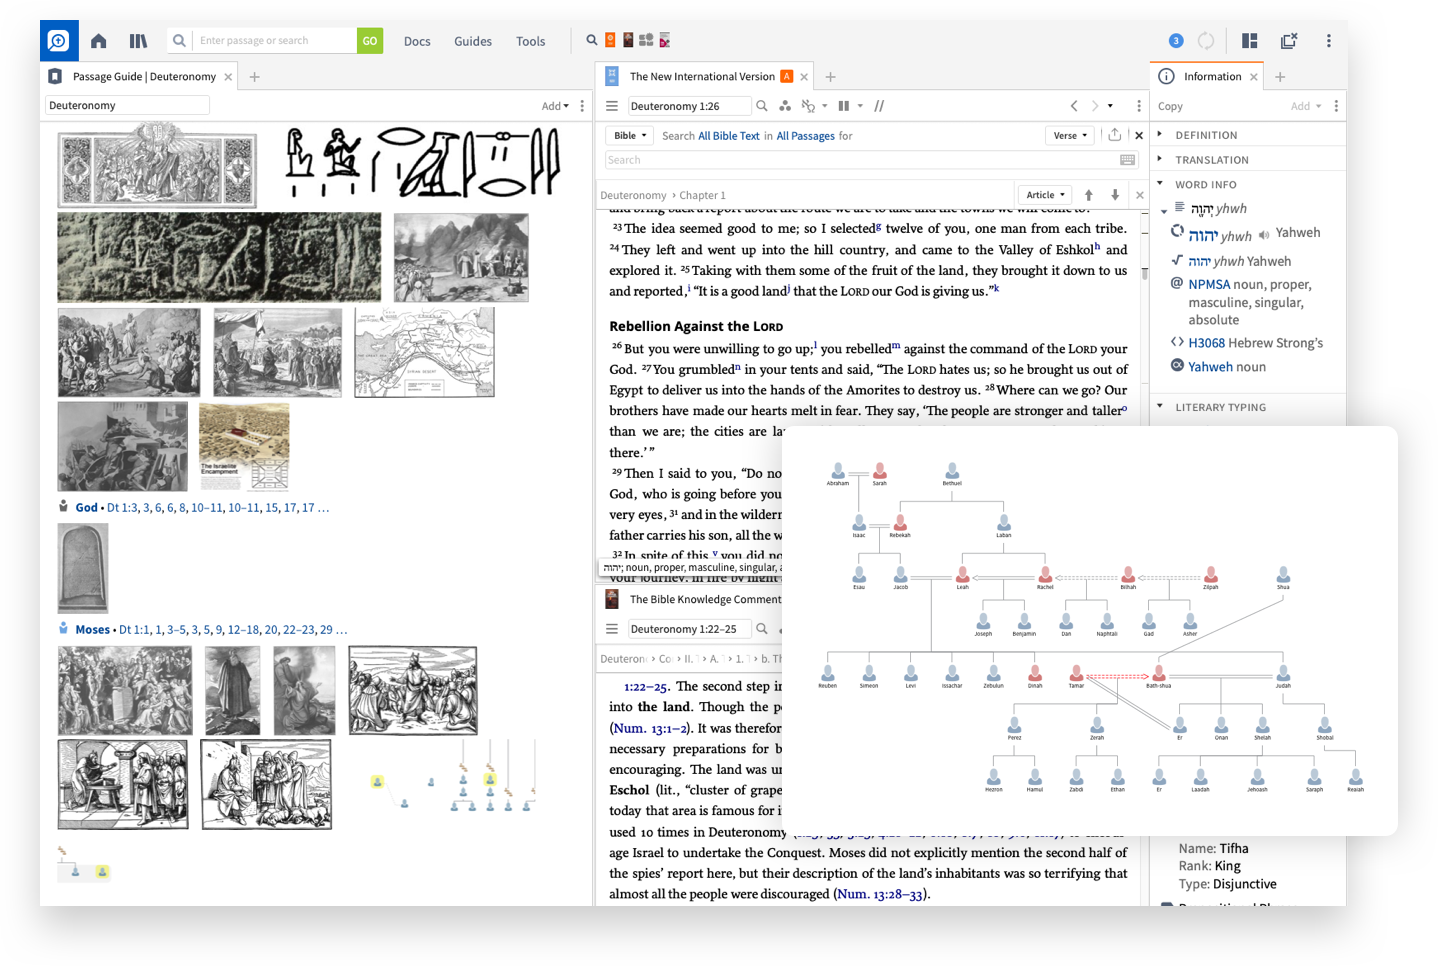Image resolution: width=1456 pixels, height=966 pixels.
Task: Open the H3068 Hebrew Strong's link
Action: tap(1206, 343)
